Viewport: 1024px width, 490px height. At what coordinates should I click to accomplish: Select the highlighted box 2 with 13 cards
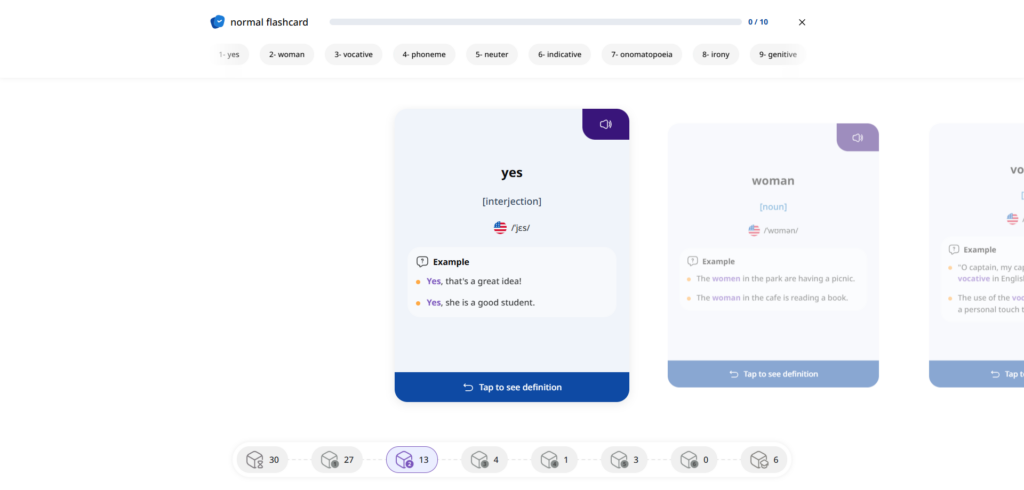(x=412, y=460)
